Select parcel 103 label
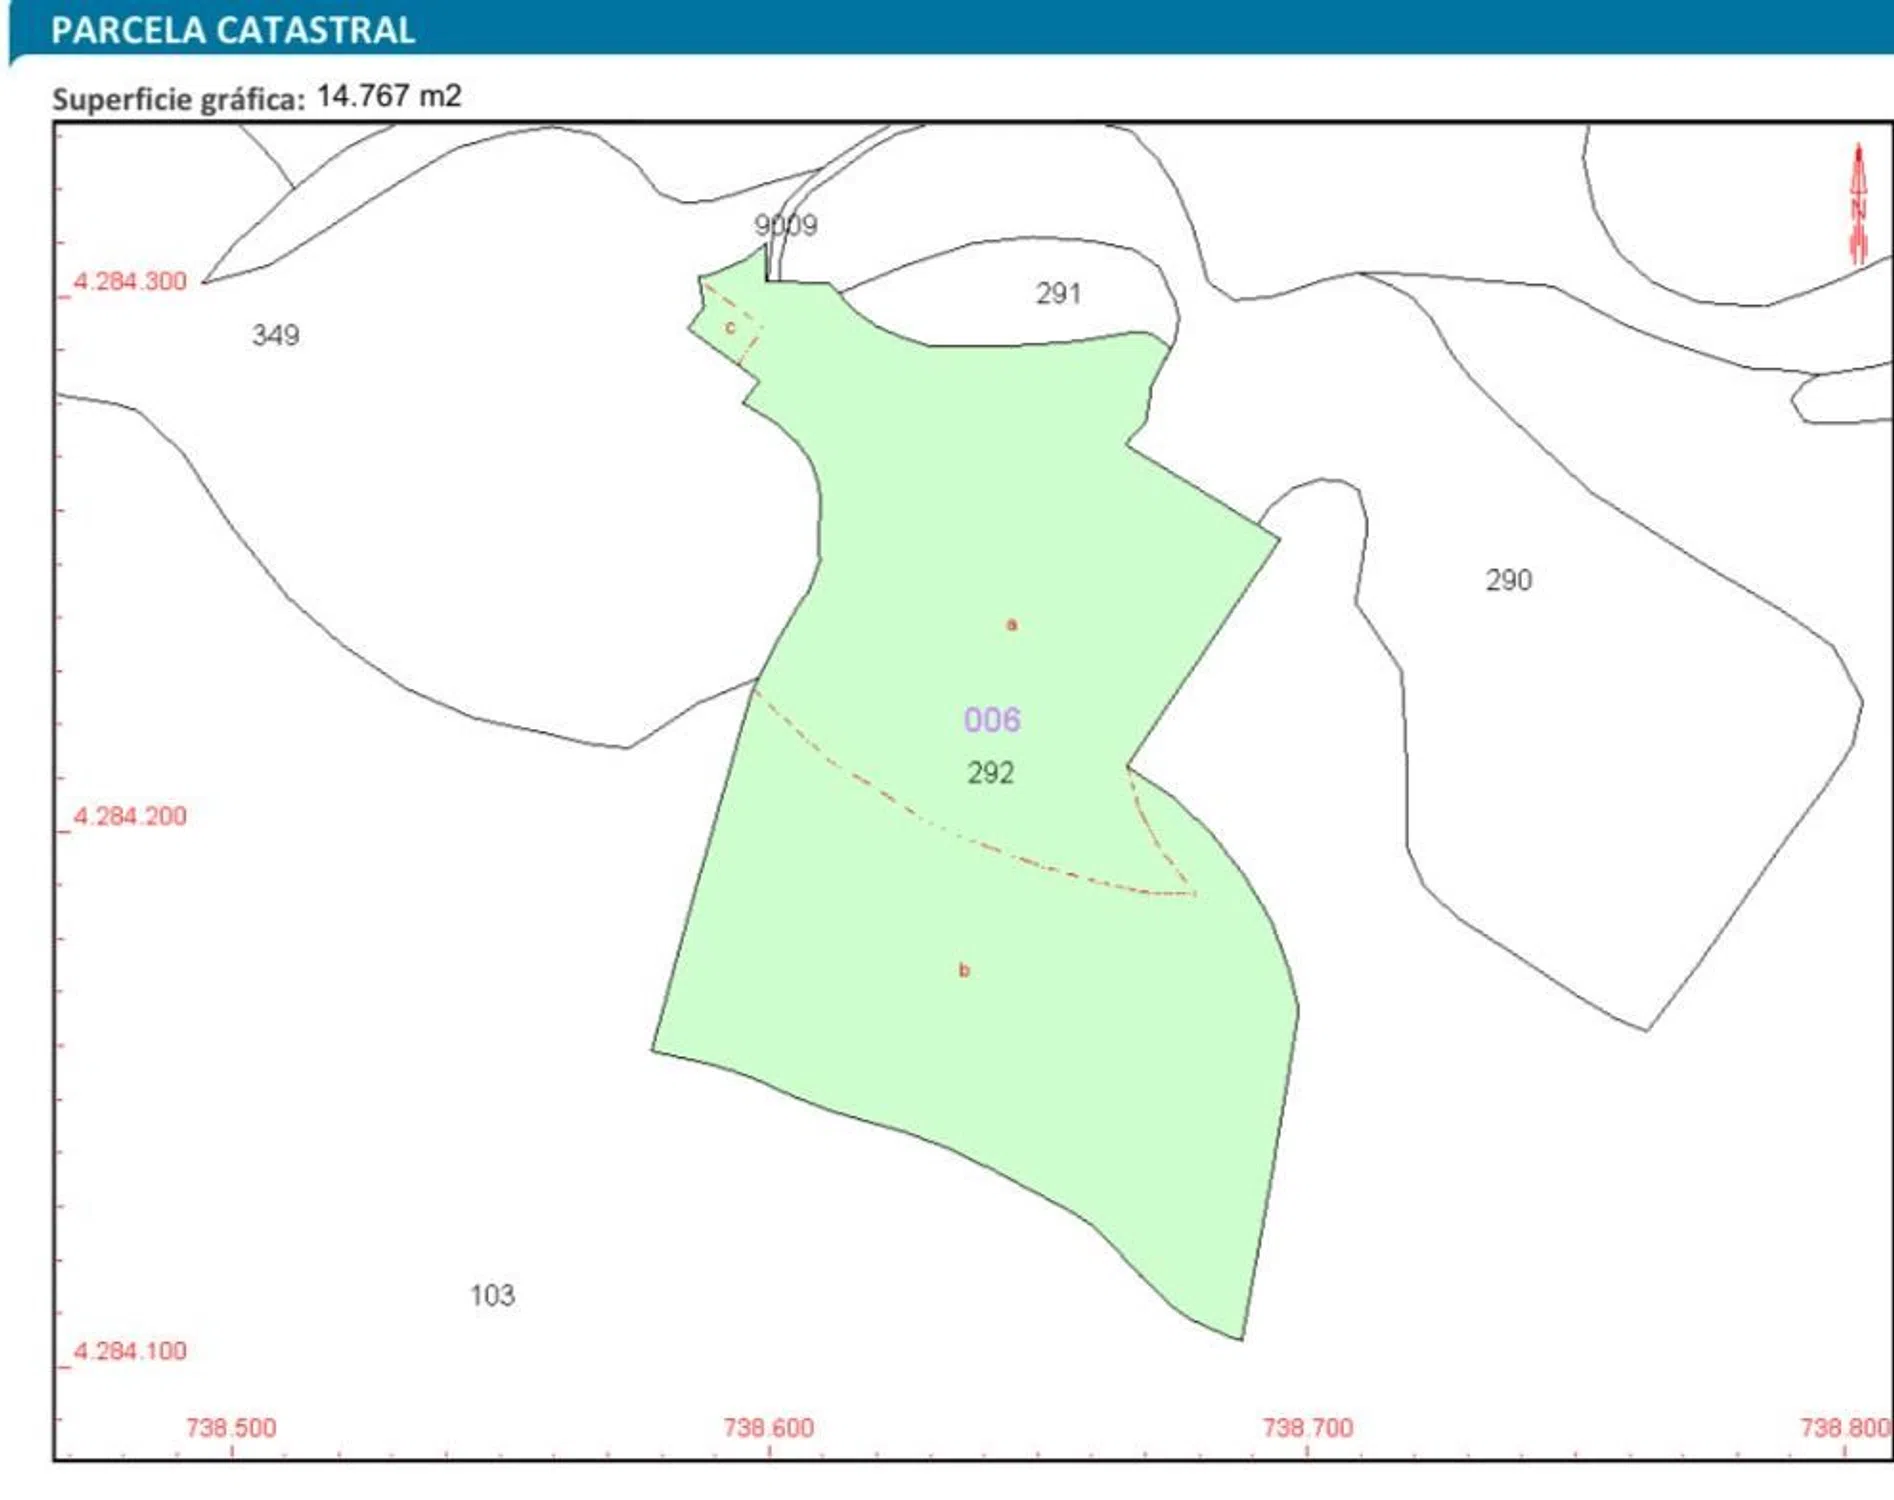1894x1500 pixels. point(492,1296)
